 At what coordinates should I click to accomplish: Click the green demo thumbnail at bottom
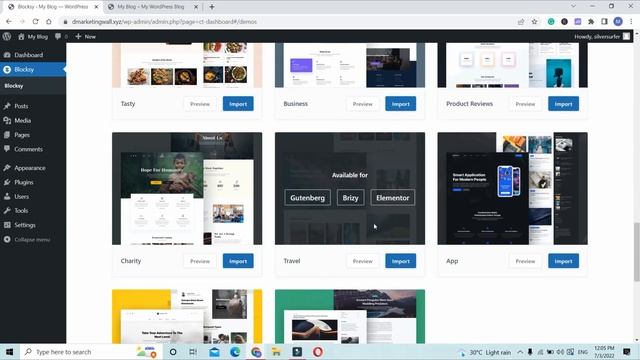coord(350,317)
